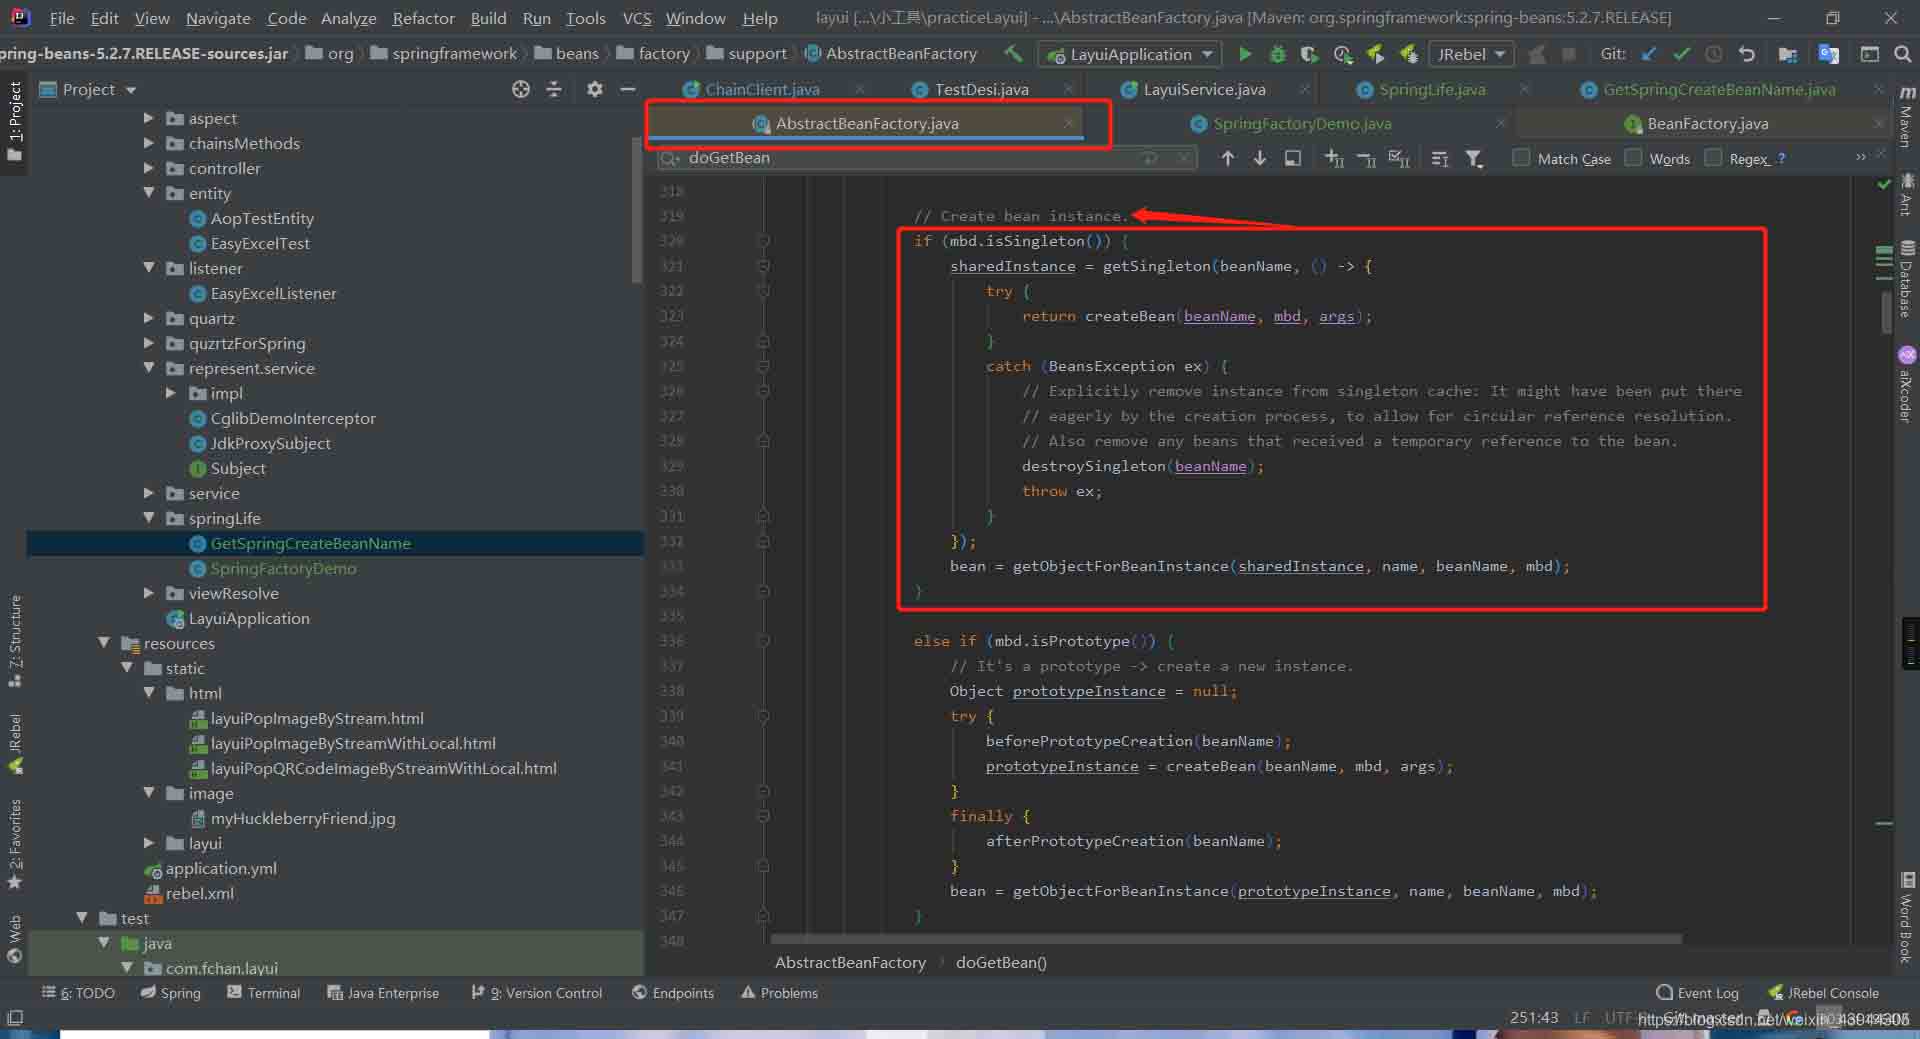Toggle fold marker at line 339
Image resolution: width=1920 pixels, height=1039 pixels.
pyautogui.click(x=763, y=716)
